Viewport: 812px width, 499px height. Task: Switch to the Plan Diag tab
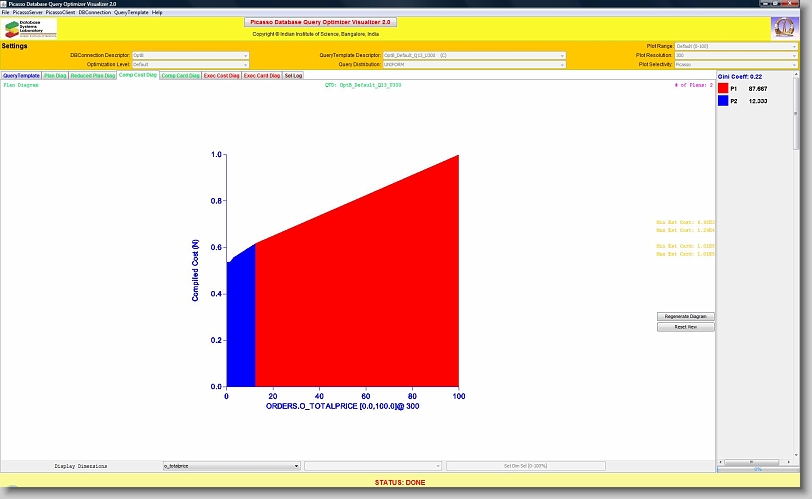tap(55, 75)
